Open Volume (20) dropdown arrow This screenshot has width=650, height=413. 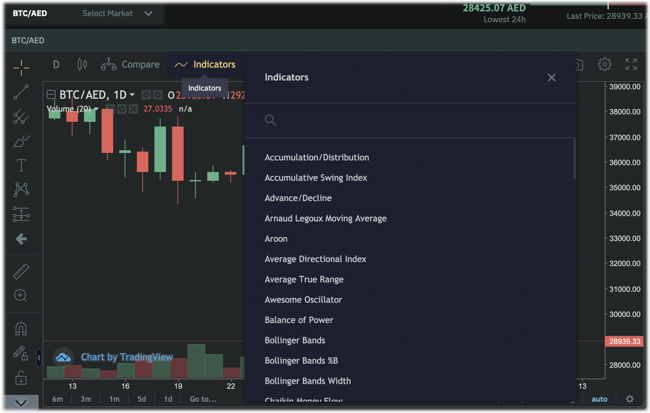[x=96, y=109]
